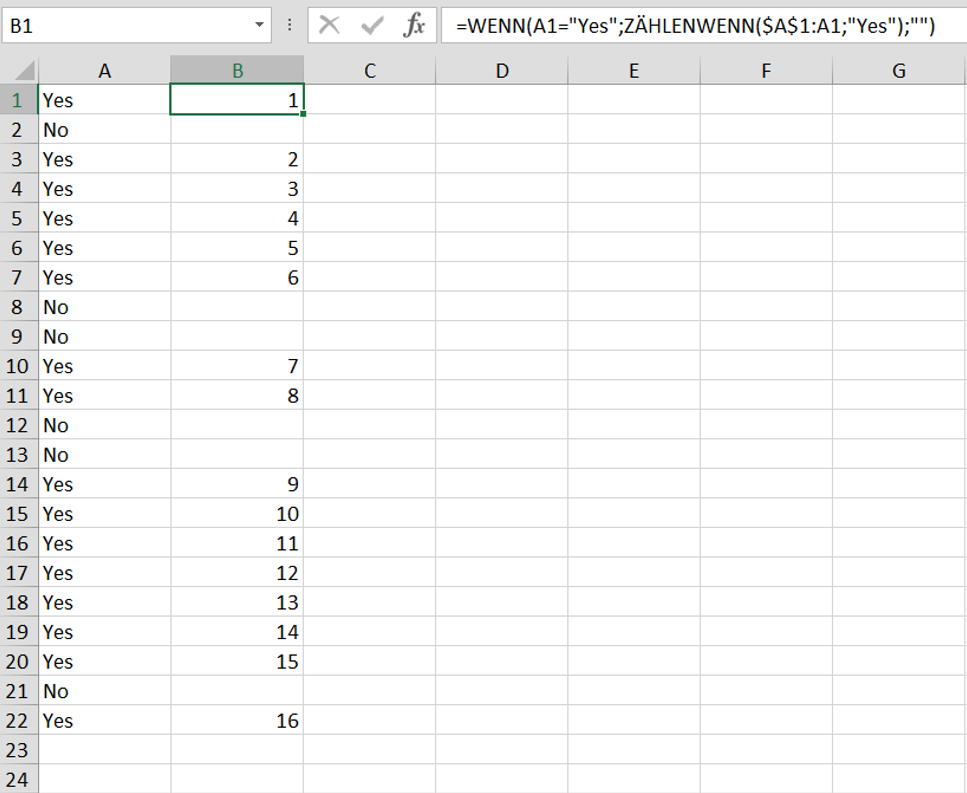This screenshot has width=967, height=793.
Task: Click the Select All corner triangle
Action: (x=23, y=70)
